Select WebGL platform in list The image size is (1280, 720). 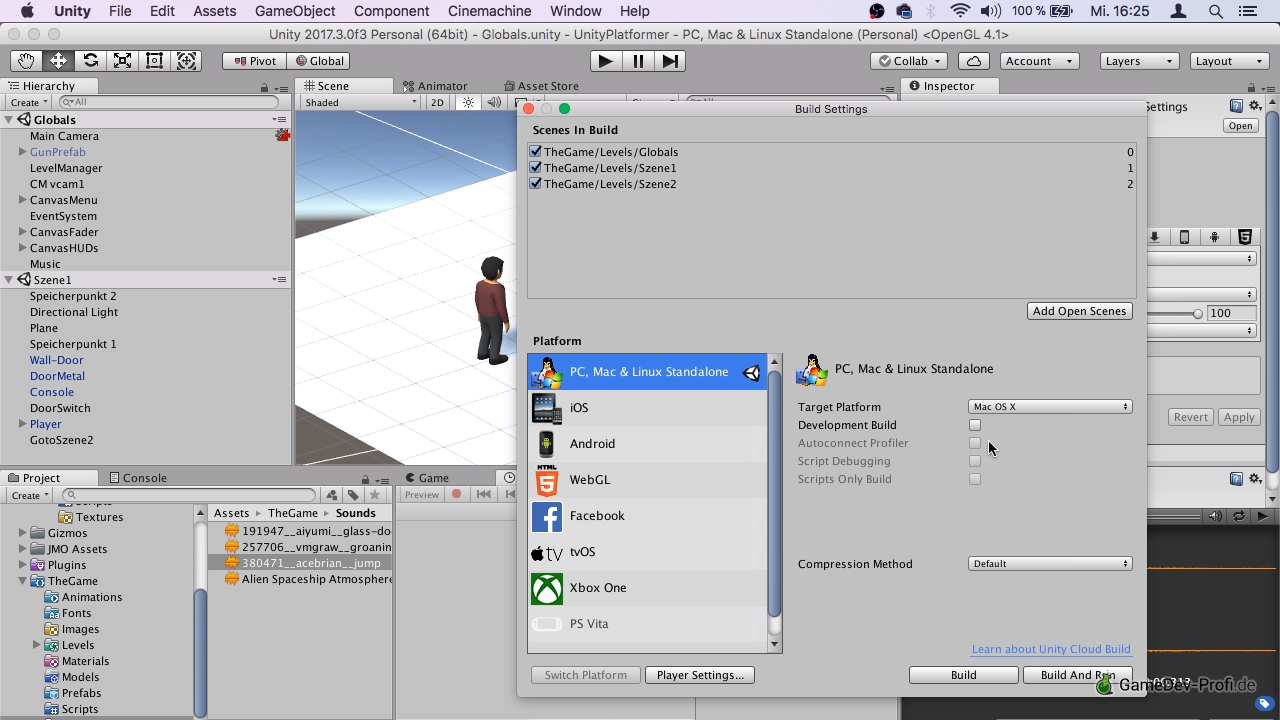(647, 480)
